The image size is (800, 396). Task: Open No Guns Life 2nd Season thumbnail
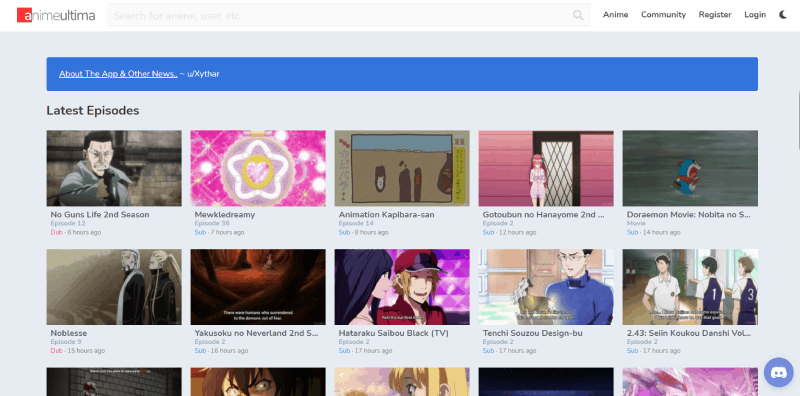point(114,168)
